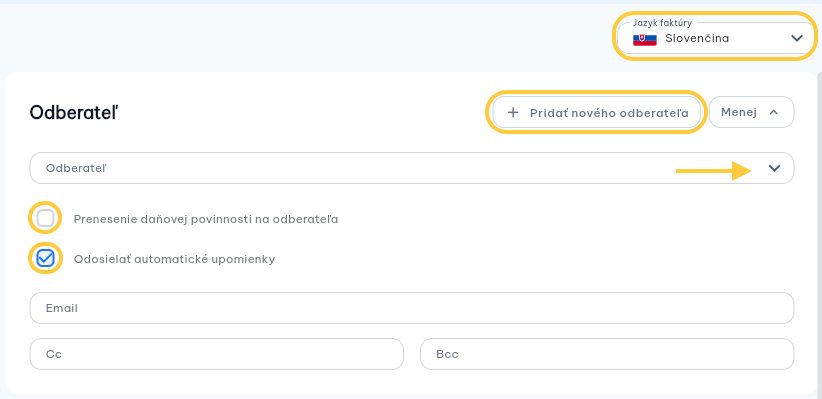
Task: Select the Bcc input field
Action: pyautogui.click(x=607, y=354)
